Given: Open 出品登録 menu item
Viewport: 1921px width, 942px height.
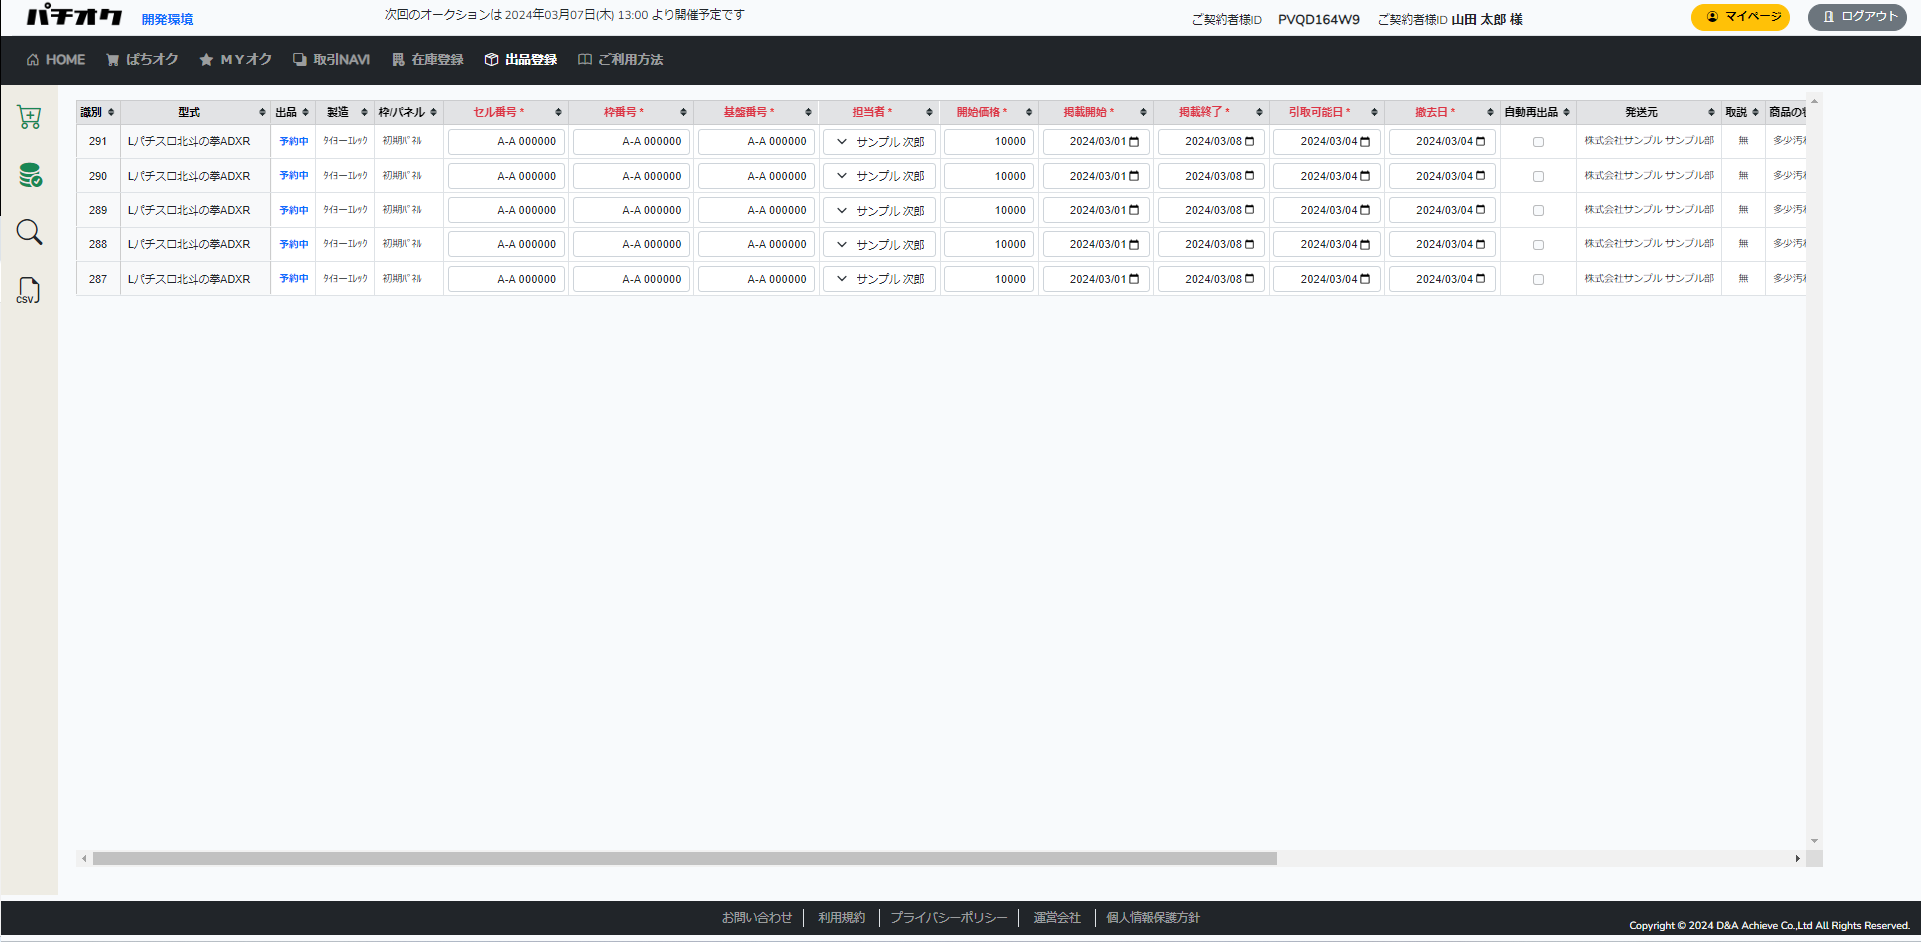Looking at the screenshot, I should [520, 60].
